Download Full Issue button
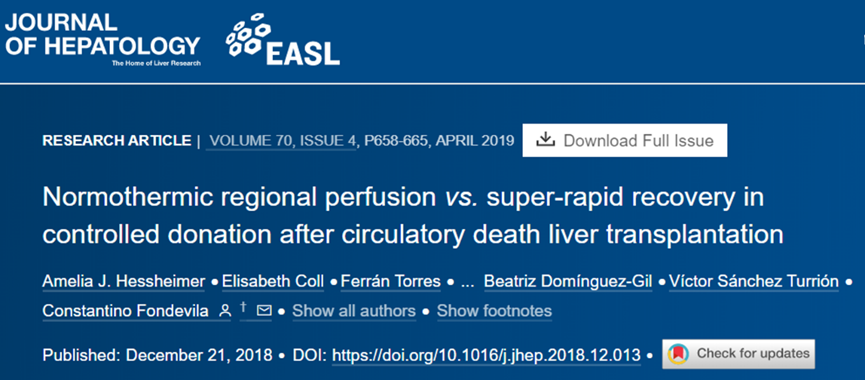 tap(624, 140)
